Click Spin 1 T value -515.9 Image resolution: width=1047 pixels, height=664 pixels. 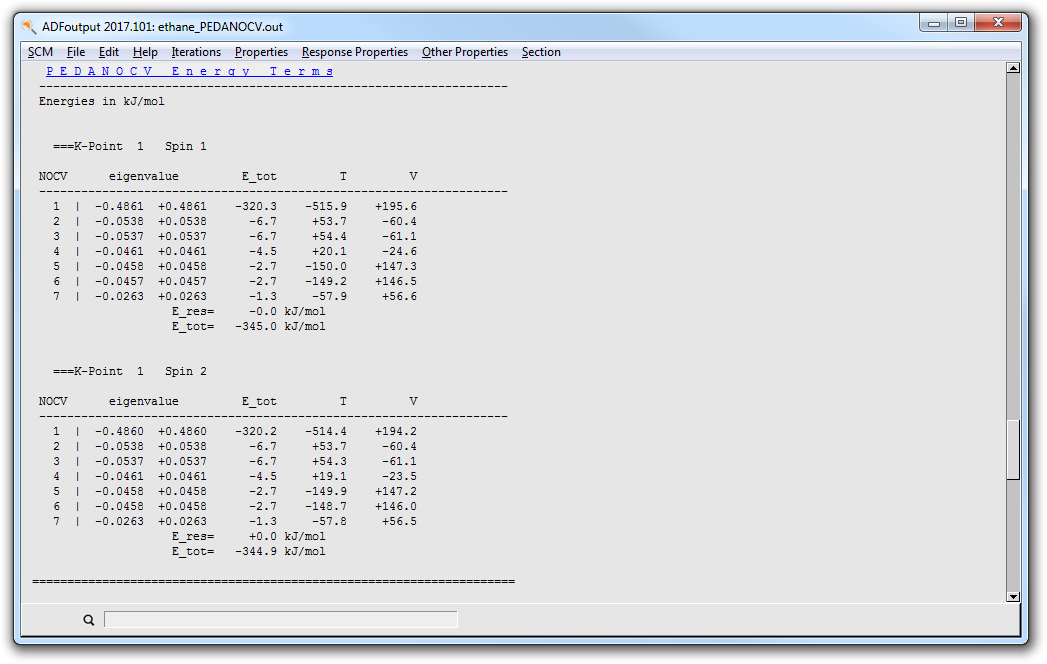326,206
